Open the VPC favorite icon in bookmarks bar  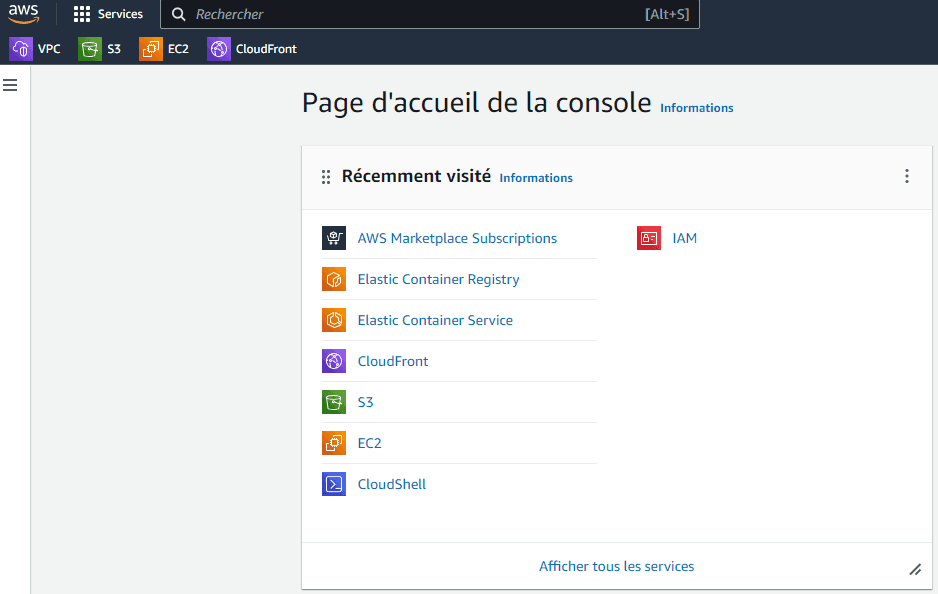(21, 49)
